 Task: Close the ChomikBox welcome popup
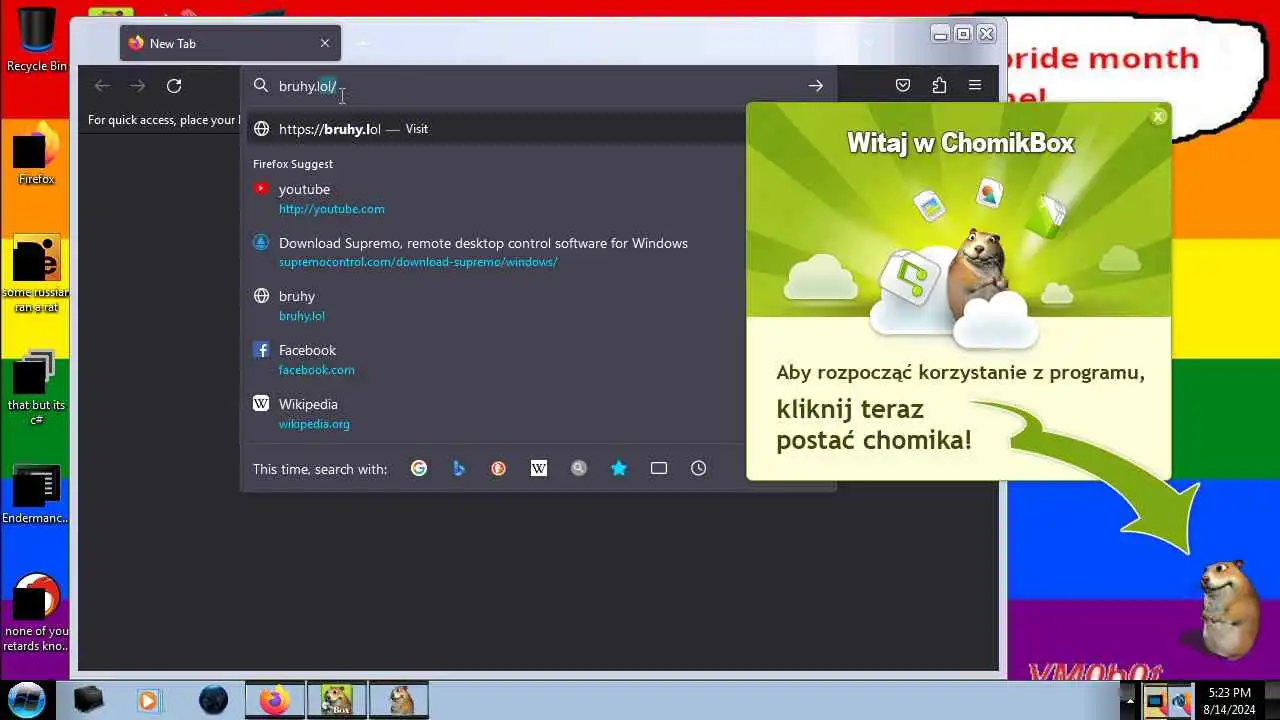click(x=1158, y=117)
